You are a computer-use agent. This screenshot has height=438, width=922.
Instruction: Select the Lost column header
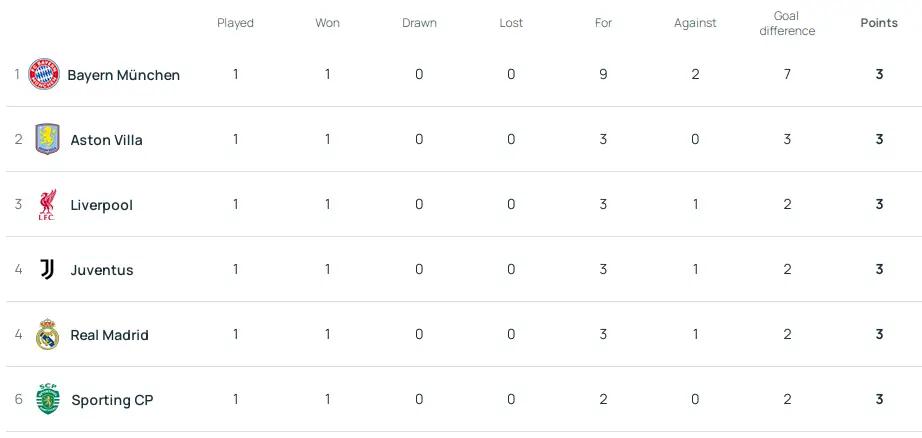click(x=511, y=23)
